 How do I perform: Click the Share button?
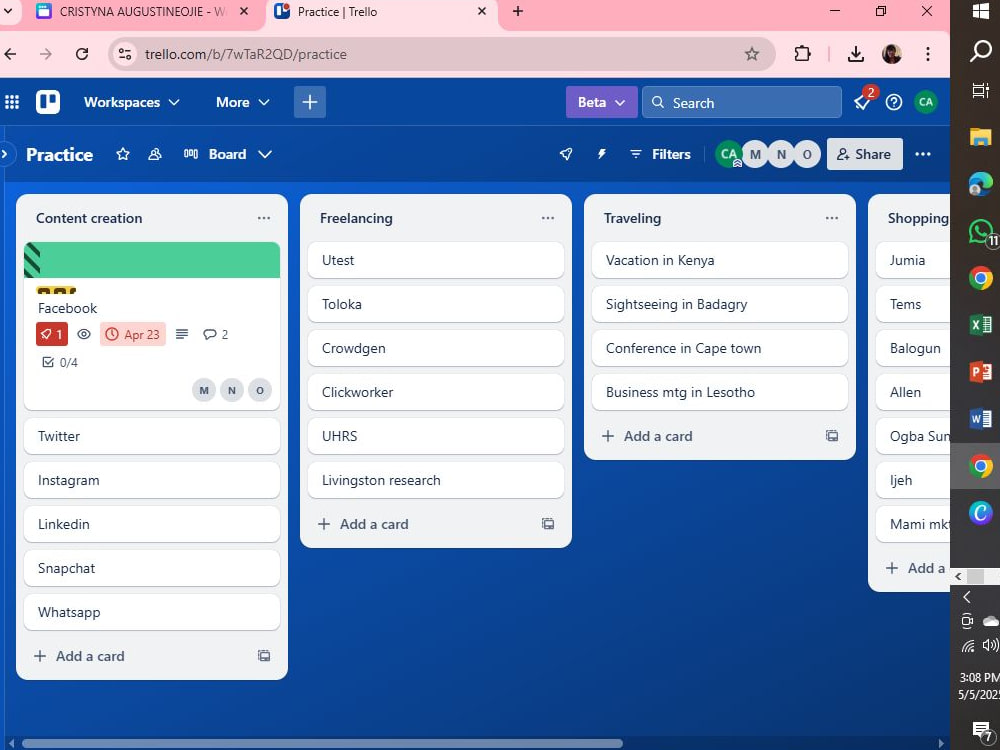tap(865, 154)
